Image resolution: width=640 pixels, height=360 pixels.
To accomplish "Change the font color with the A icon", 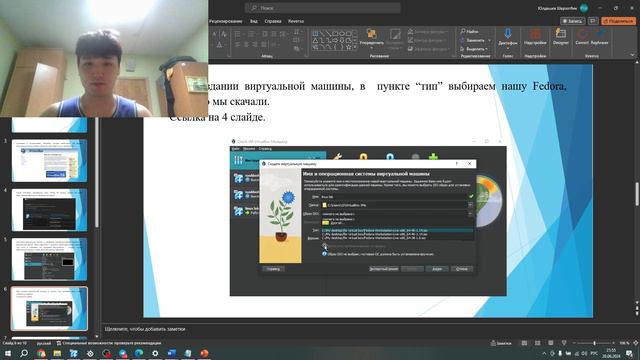I will pyautogui.click(x=219, y=44).
